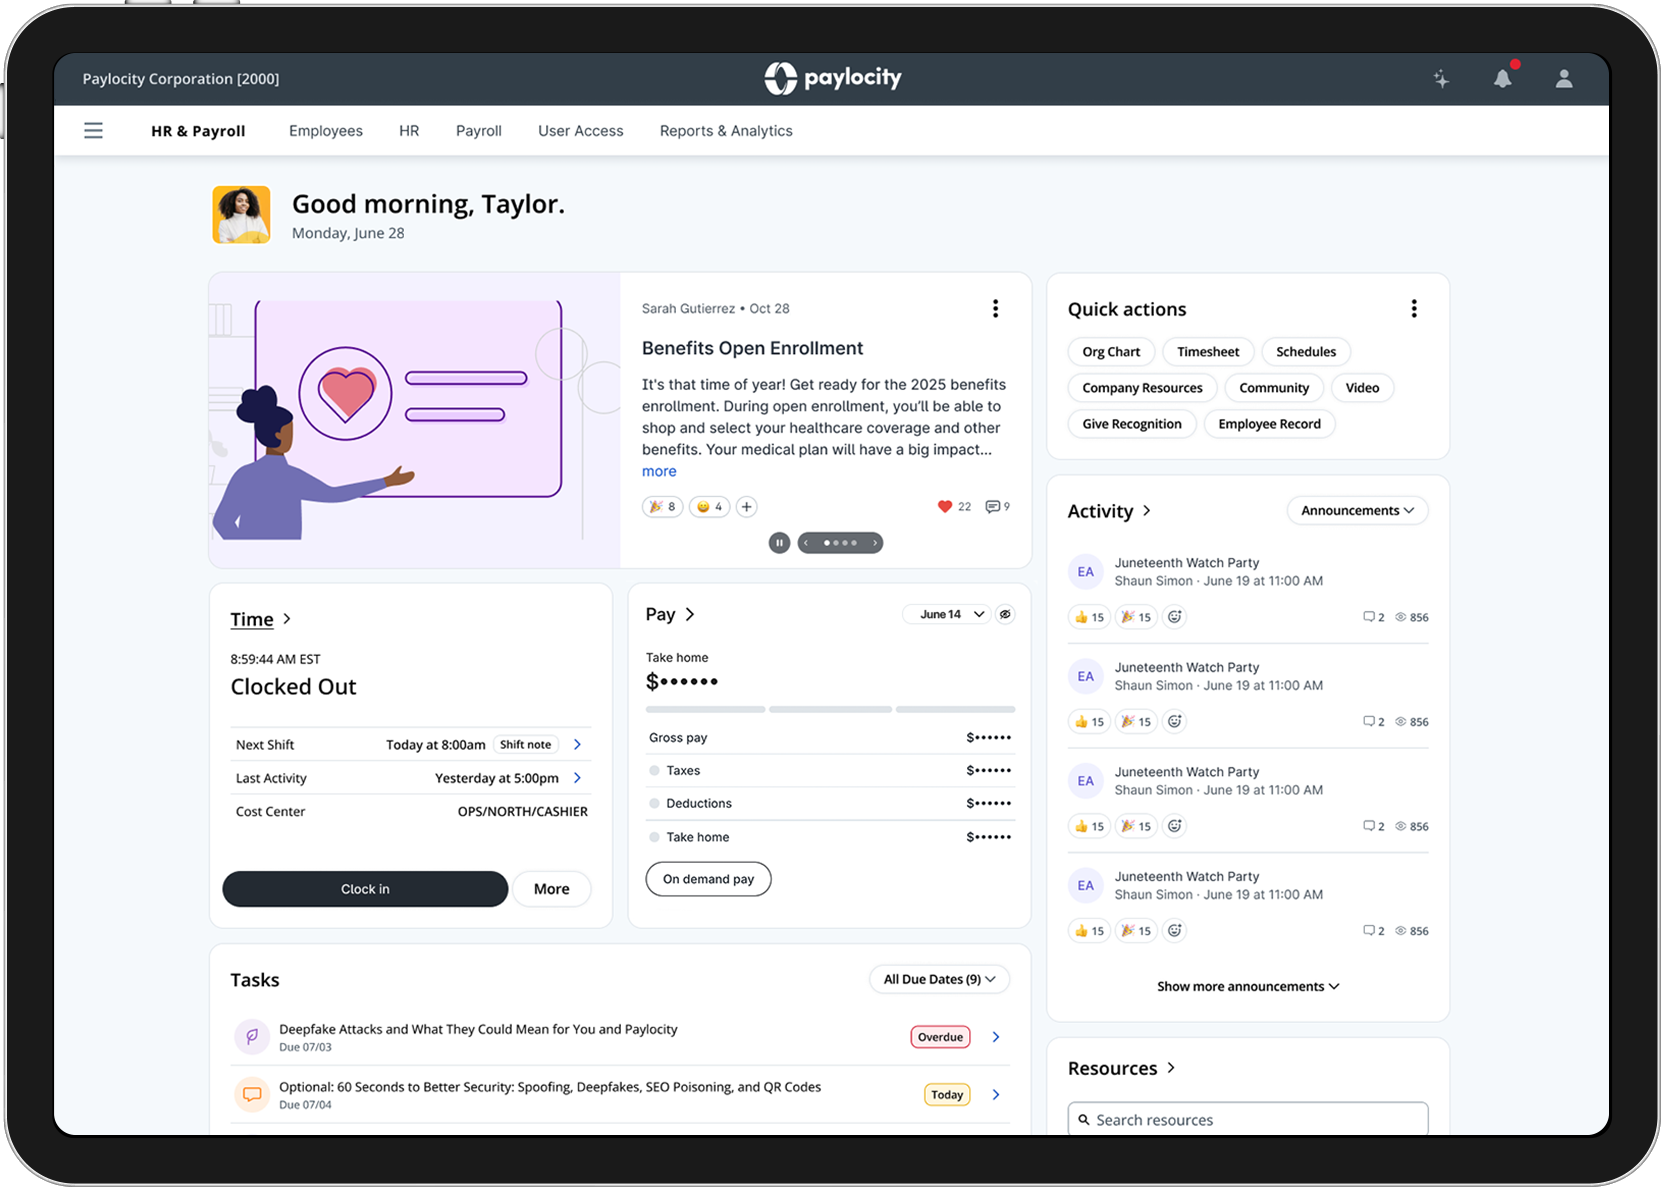Screen dimensions: 1661x1187
Task: Open the comments icon showing 9
Action: (x=997, y=507)
